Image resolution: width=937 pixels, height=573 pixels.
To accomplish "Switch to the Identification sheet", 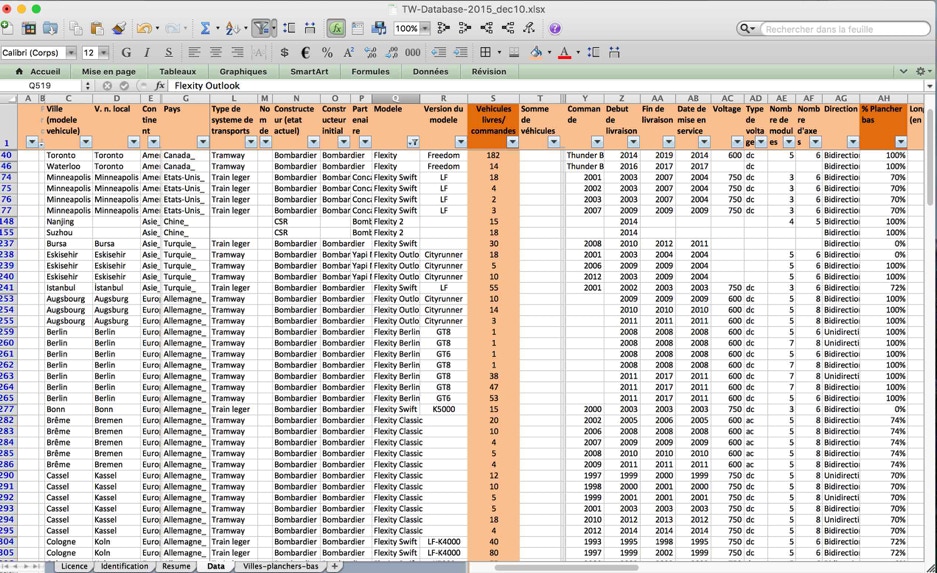I will pyautogui.click(x=124, y=566).
